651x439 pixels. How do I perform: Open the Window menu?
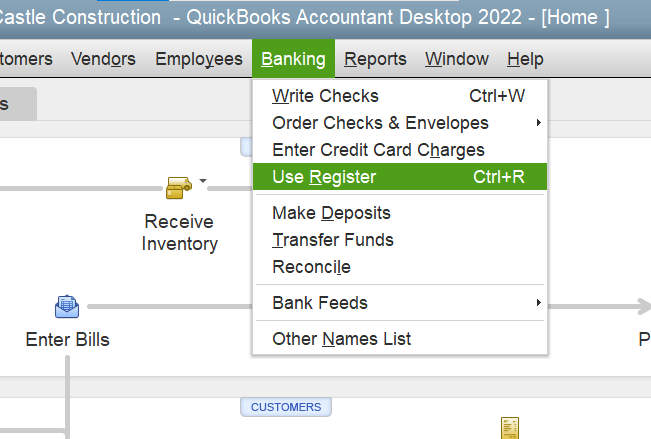coord(457,59)
